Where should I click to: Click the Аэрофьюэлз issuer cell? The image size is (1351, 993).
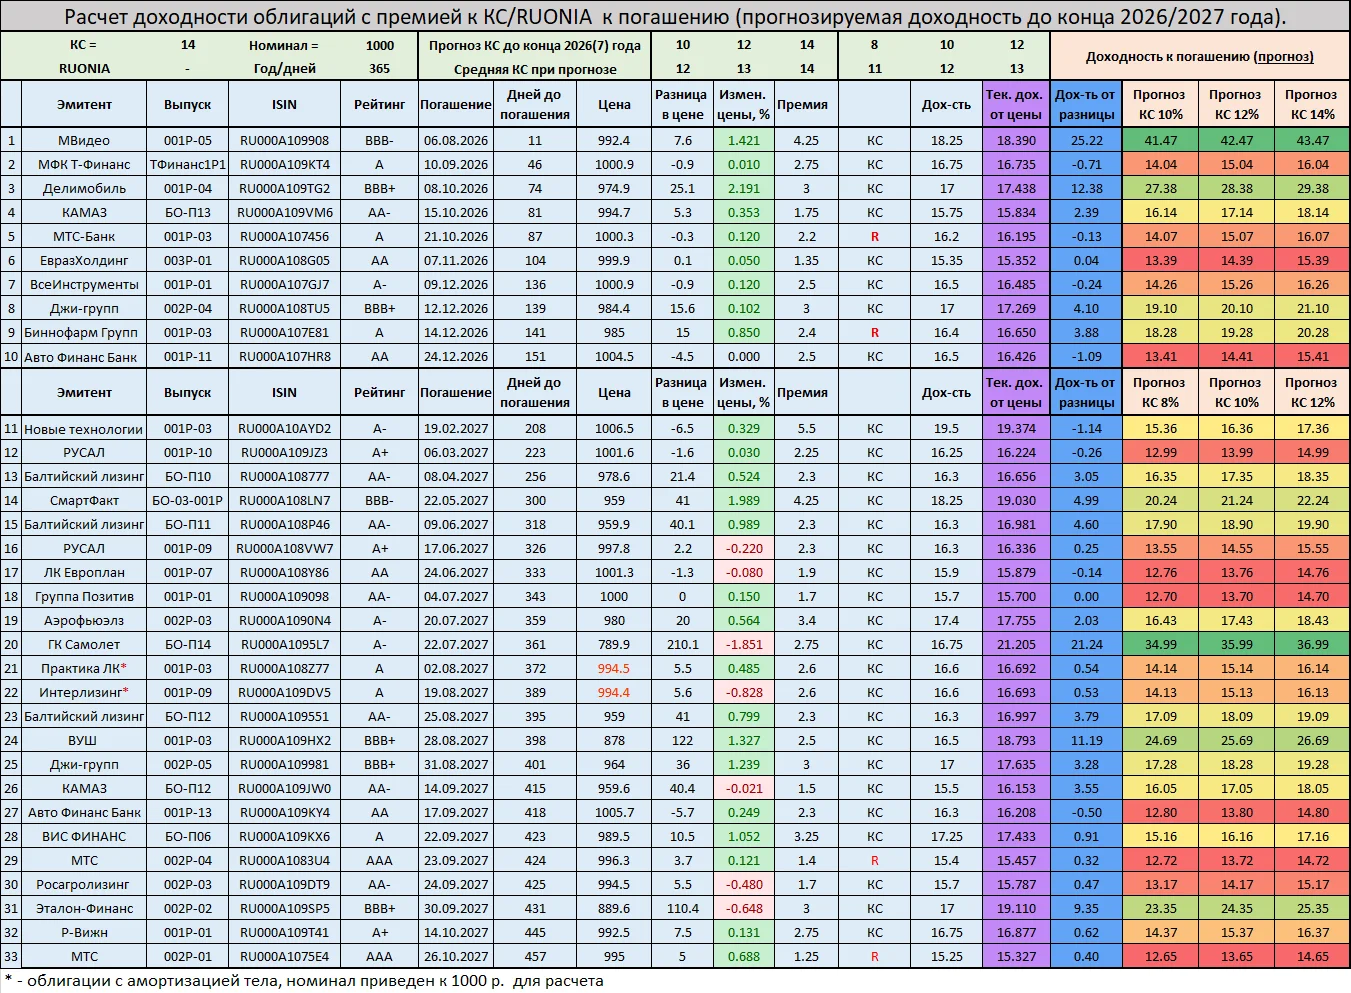(84, 621)
